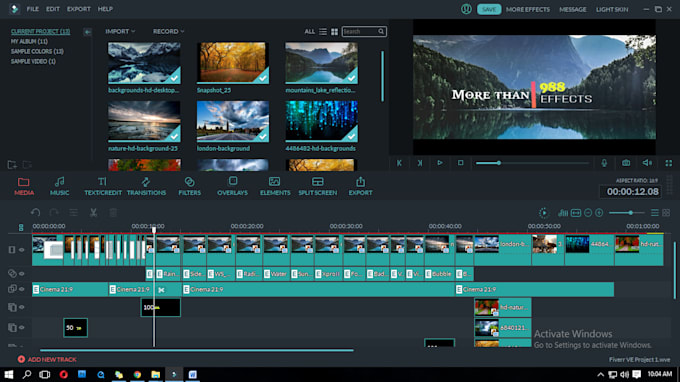Click the trash delete icon above timeline
Screen dimensions: 680x382
[113, 212]
